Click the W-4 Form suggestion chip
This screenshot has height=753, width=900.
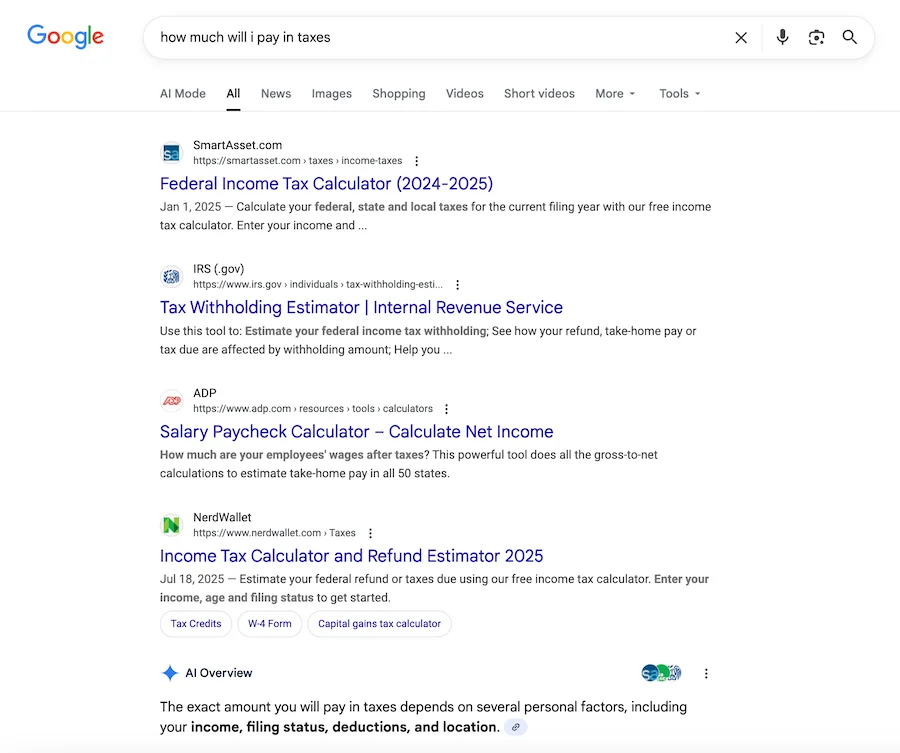(269, 623)
